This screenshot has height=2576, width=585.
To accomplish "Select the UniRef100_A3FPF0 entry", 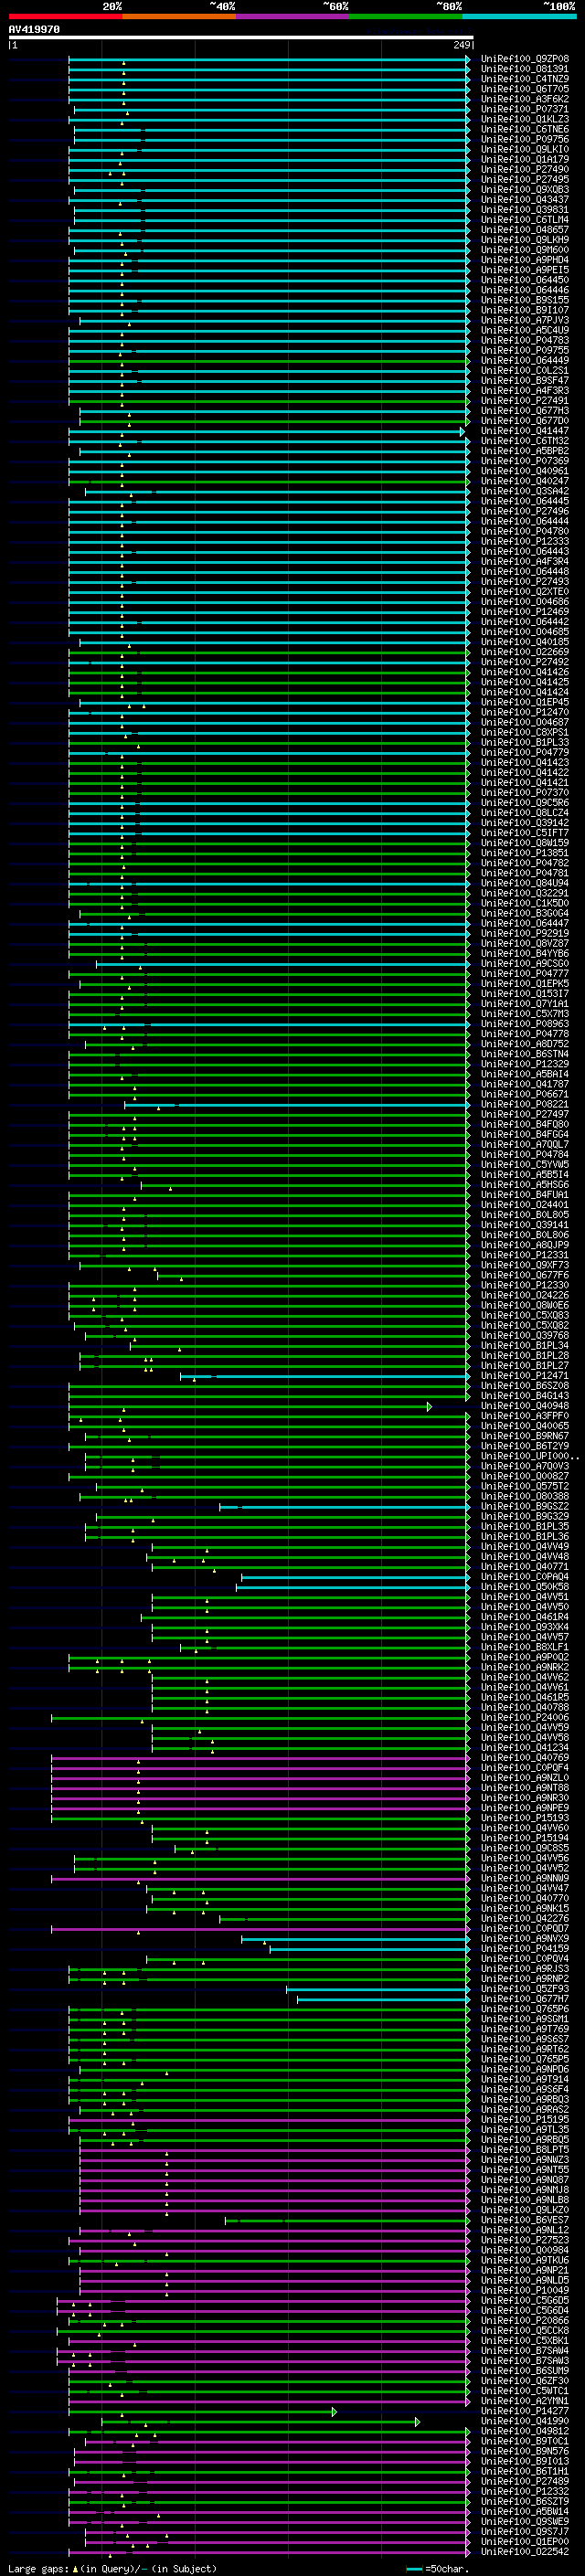I will 525,1415.
